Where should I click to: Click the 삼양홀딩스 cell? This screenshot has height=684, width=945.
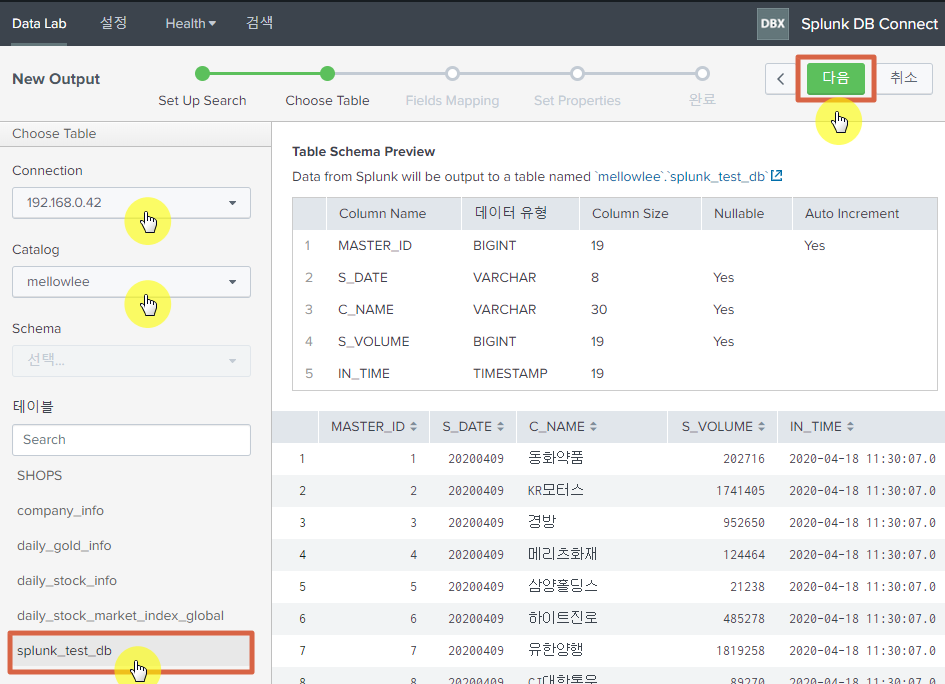point(563,586)
